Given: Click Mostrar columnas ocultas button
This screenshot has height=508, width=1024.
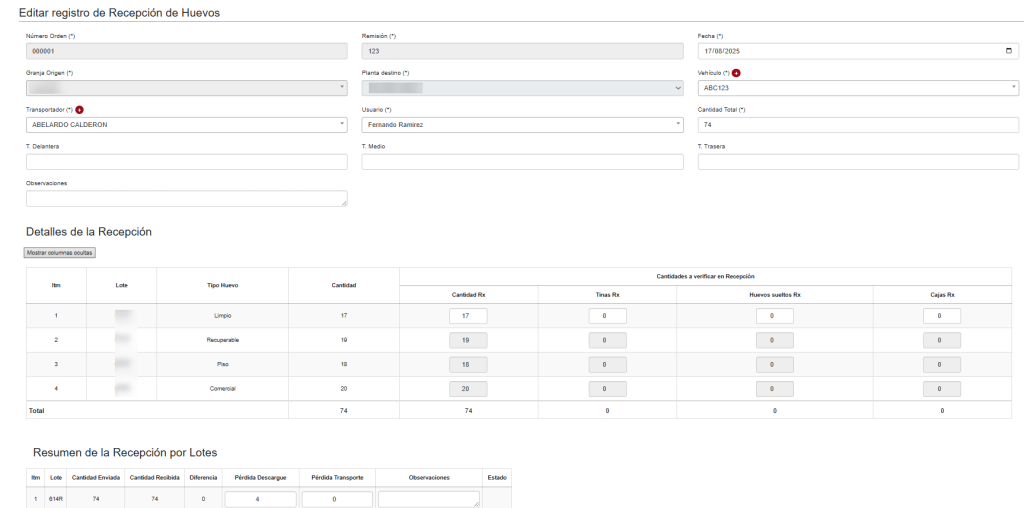Looking at the screenshot, I should 60,253.
